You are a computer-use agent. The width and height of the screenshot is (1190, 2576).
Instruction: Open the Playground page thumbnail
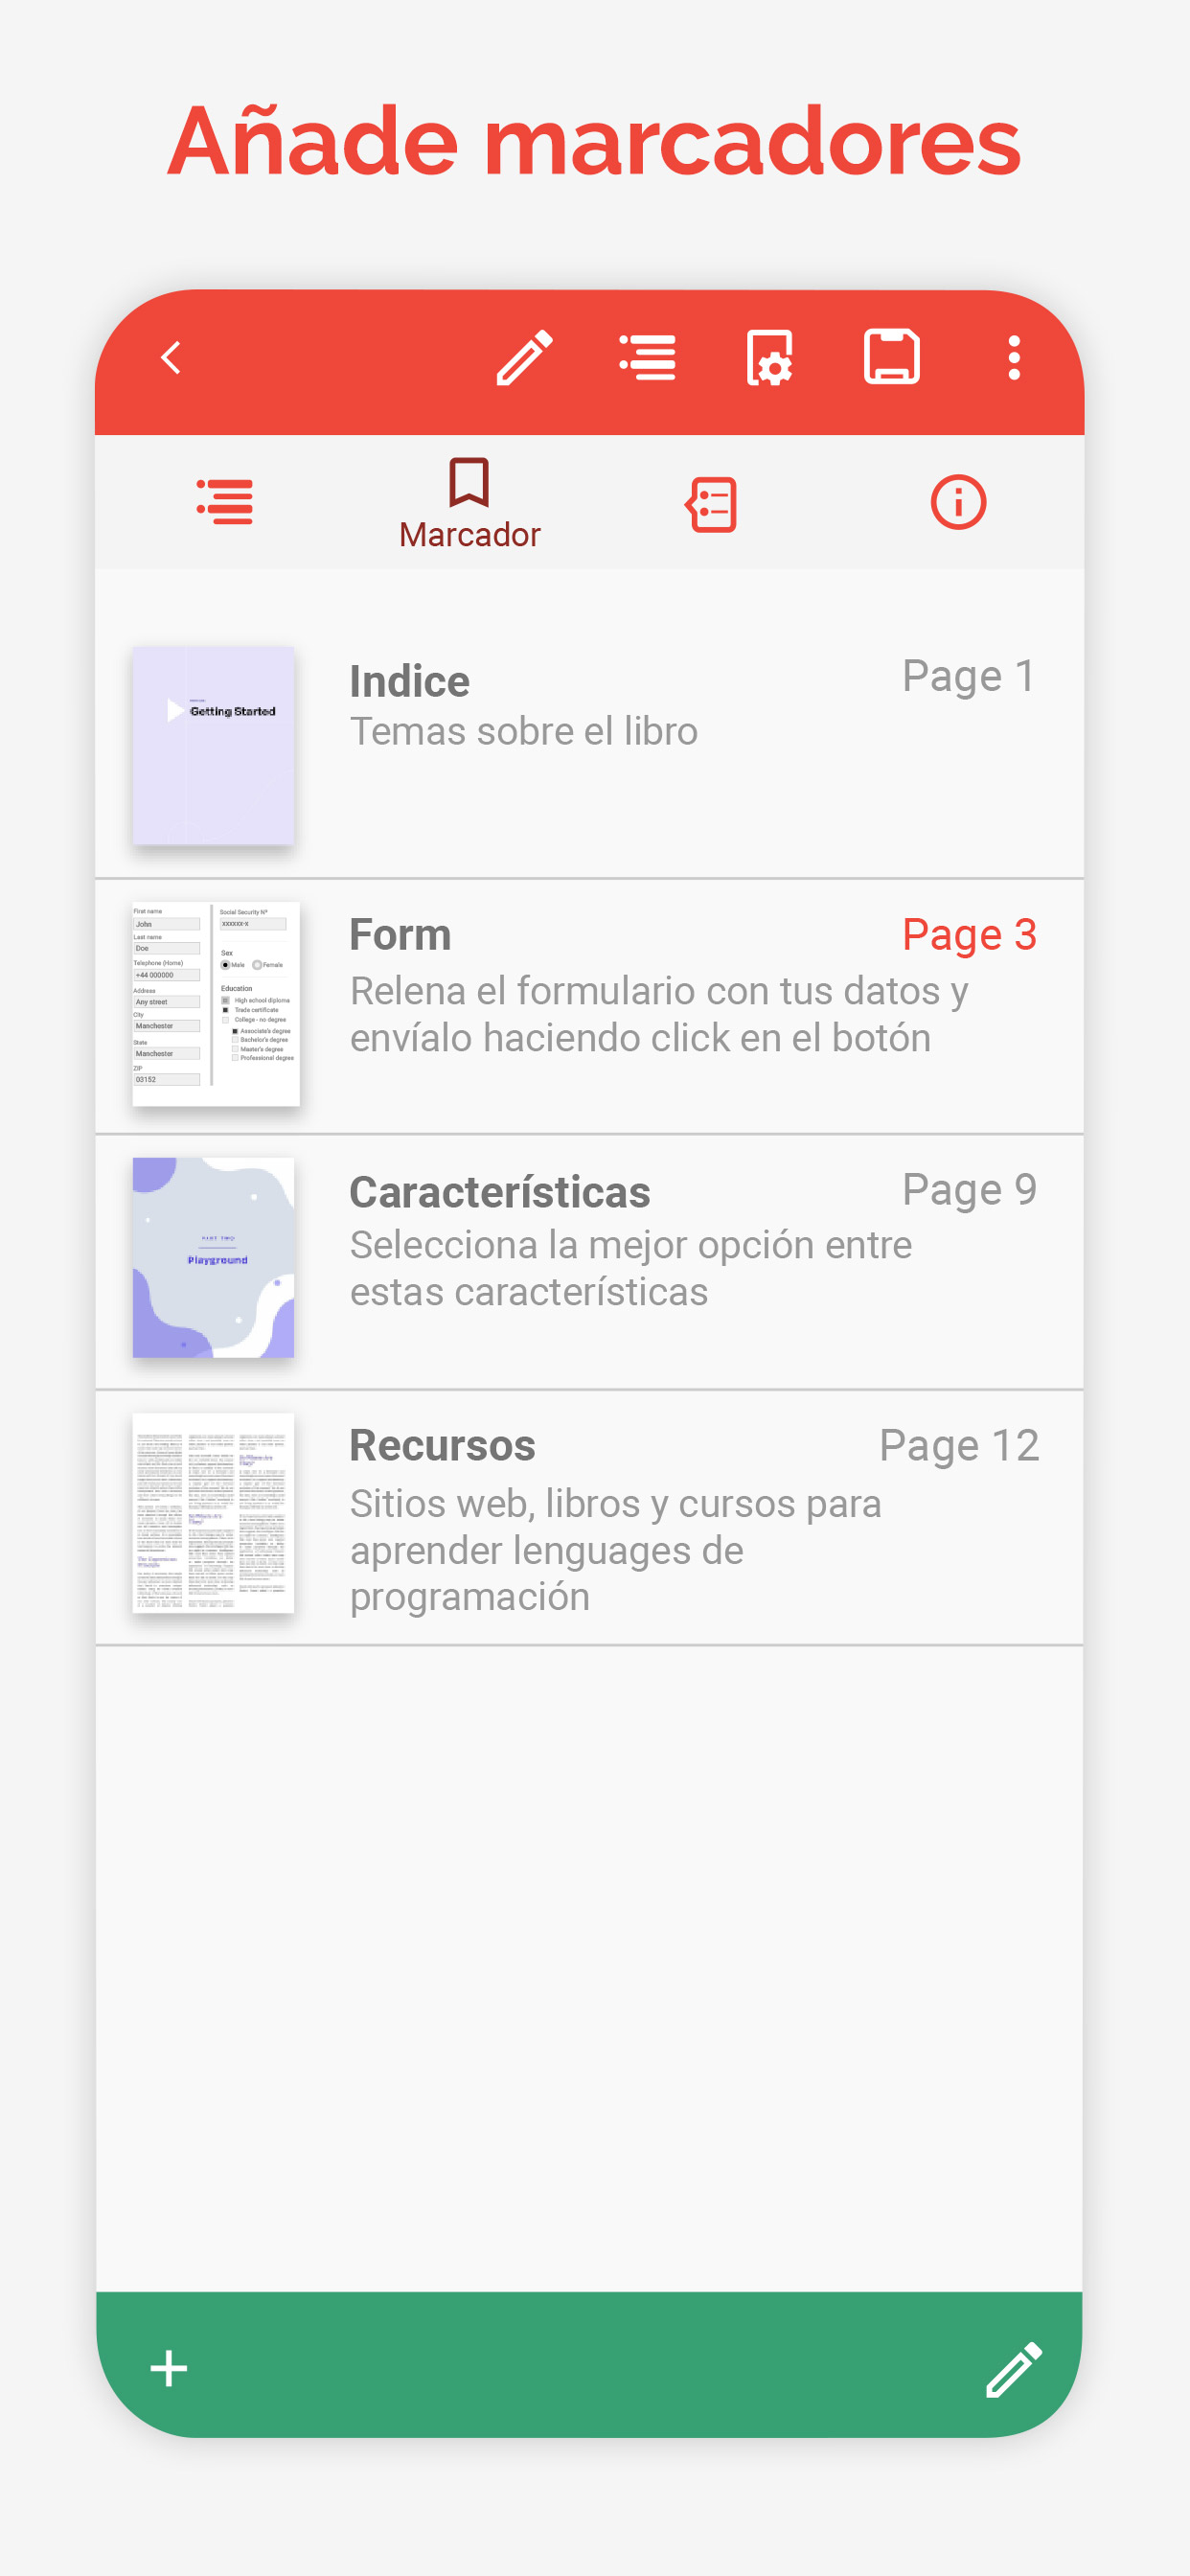pos(213,1257)
